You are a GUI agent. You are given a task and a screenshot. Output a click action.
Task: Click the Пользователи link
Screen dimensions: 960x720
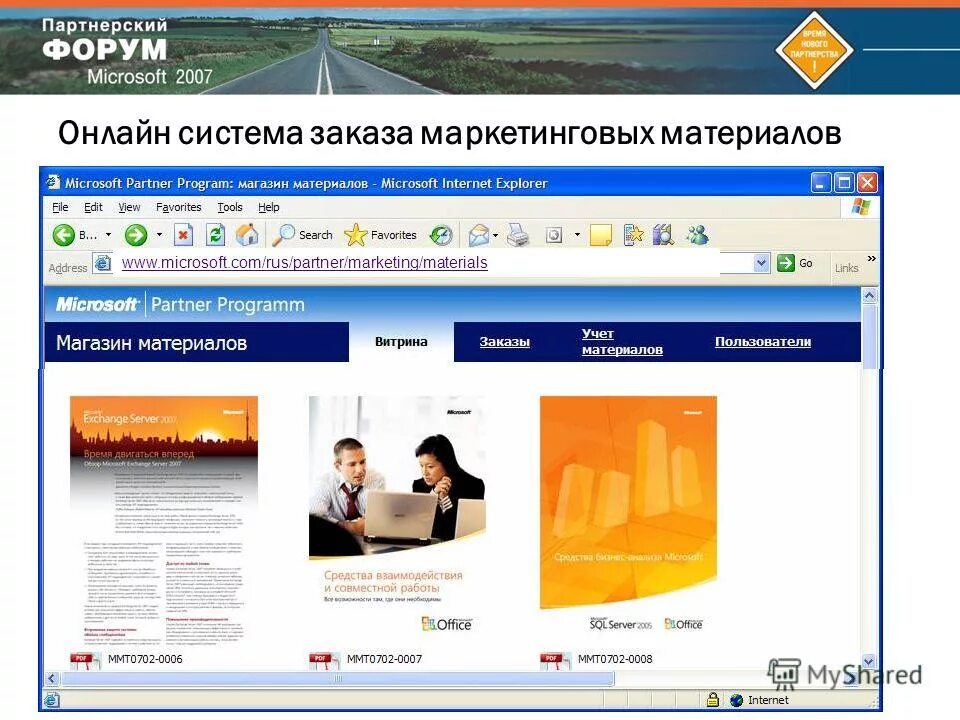(x=764, y=341)
